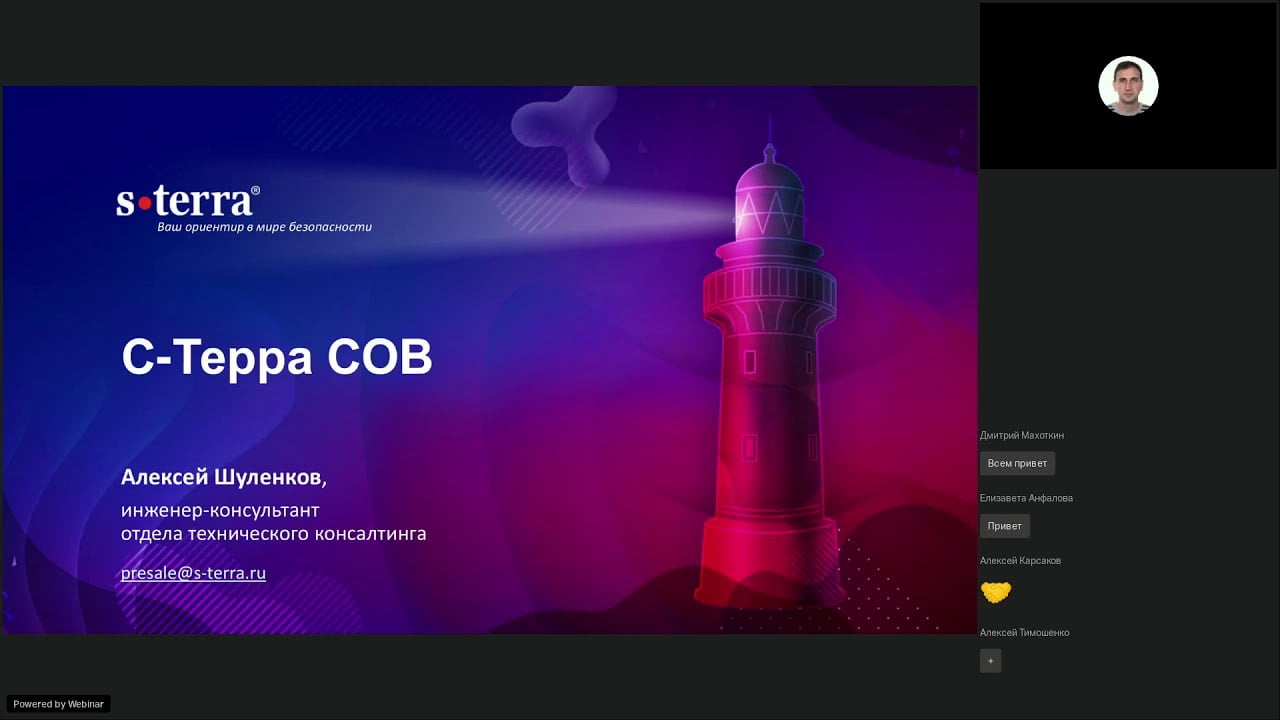Click the S-Terra logo on the slide

coord(187,202)
